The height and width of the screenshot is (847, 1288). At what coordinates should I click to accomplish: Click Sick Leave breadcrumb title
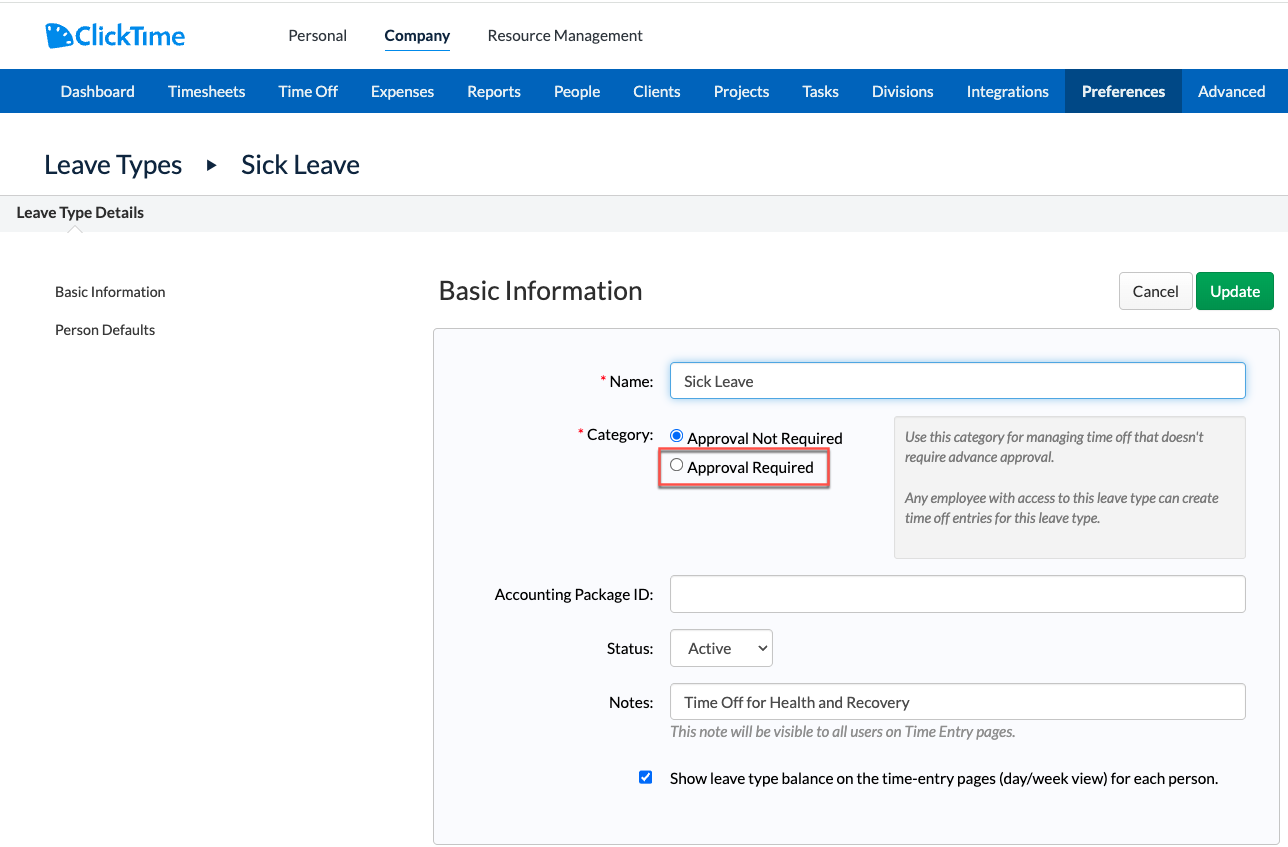pos(300,165)
